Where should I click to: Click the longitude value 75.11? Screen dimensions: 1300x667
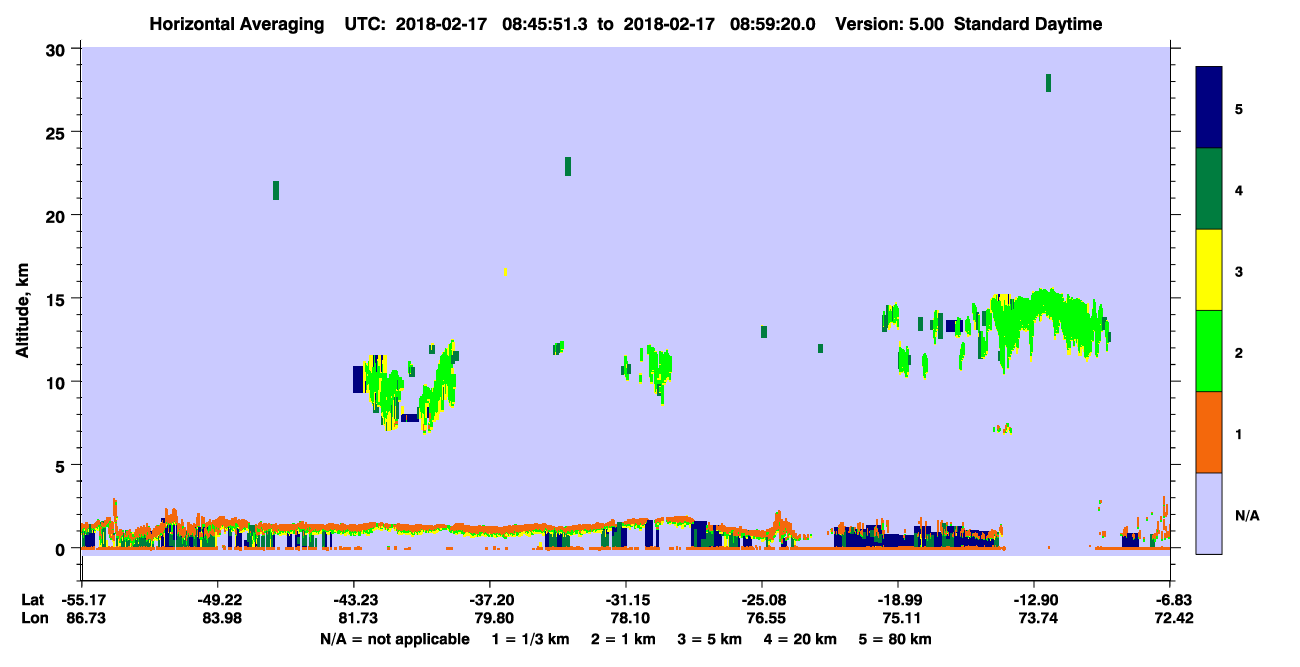point(900,618)
